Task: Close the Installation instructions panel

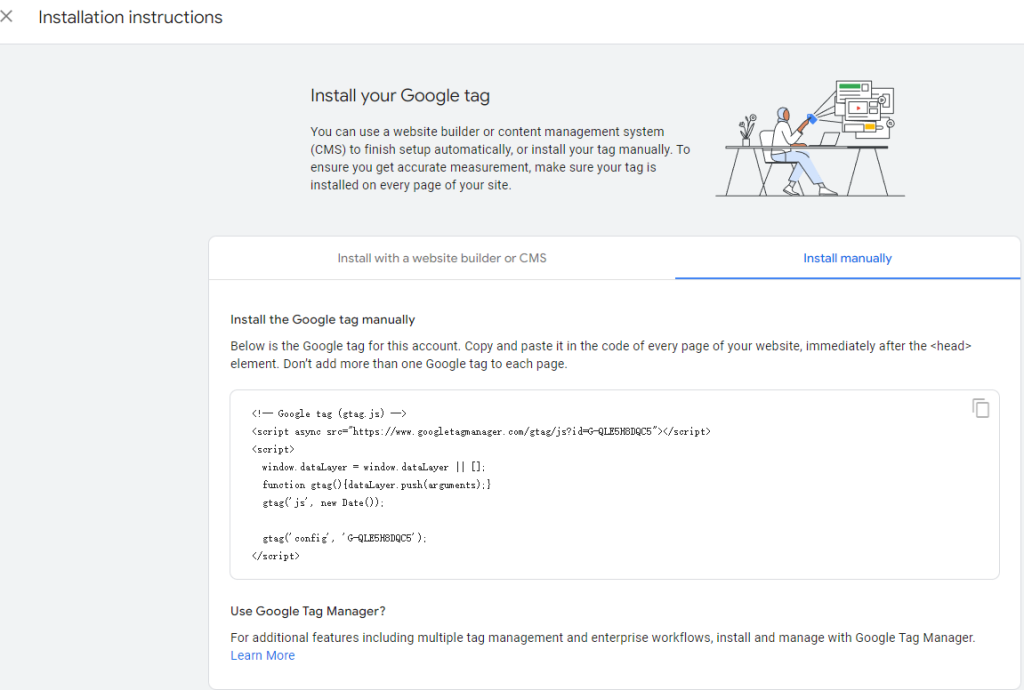Action: [8, 17]
